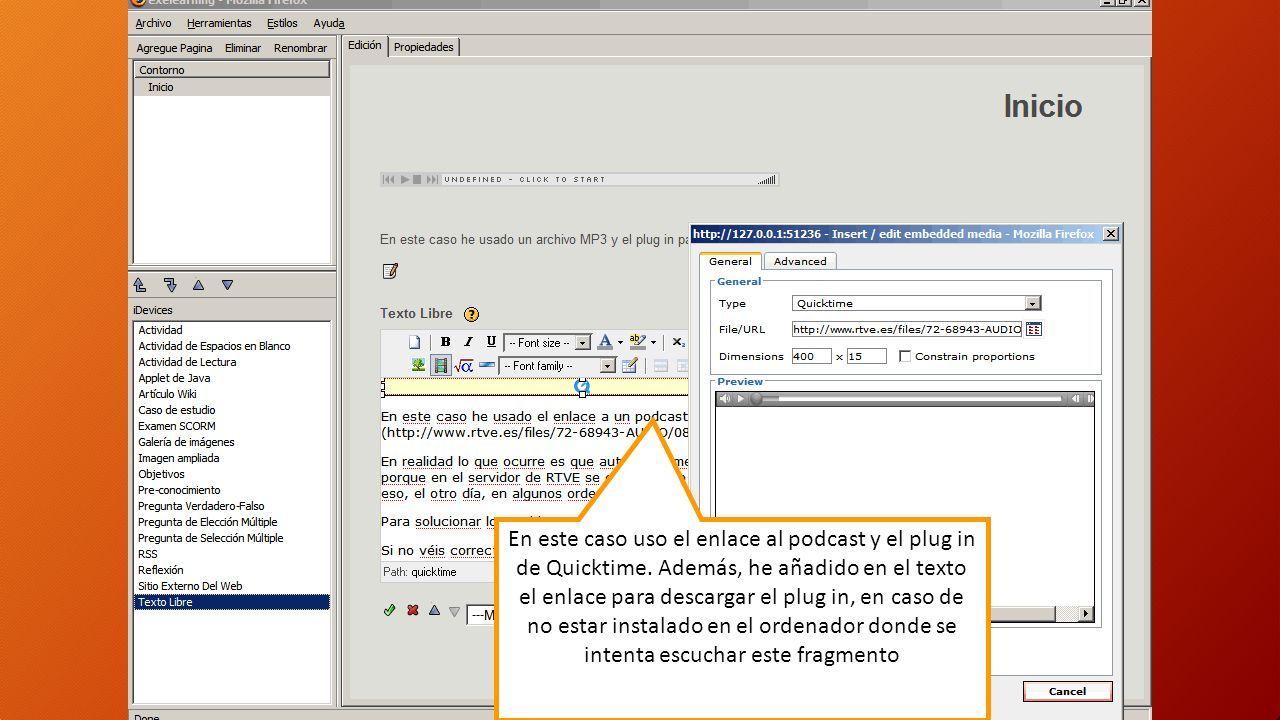Viewport: 1280px width, 720px height.
Task: Click the width field showing 400
Action: click(x=811, y=356)
